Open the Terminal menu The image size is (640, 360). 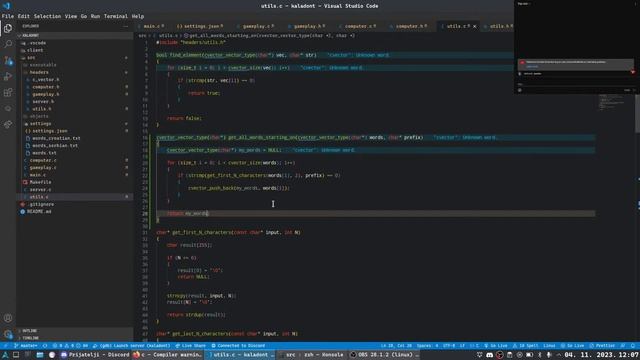116,16
